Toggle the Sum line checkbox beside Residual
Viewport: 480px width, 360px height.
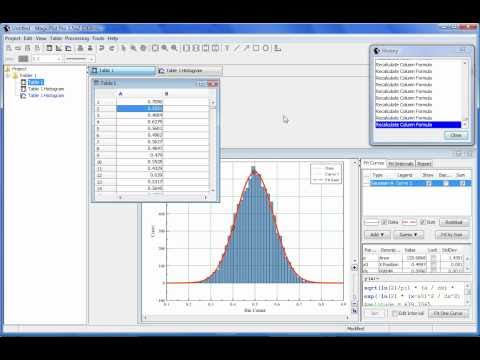pos(423,222)
